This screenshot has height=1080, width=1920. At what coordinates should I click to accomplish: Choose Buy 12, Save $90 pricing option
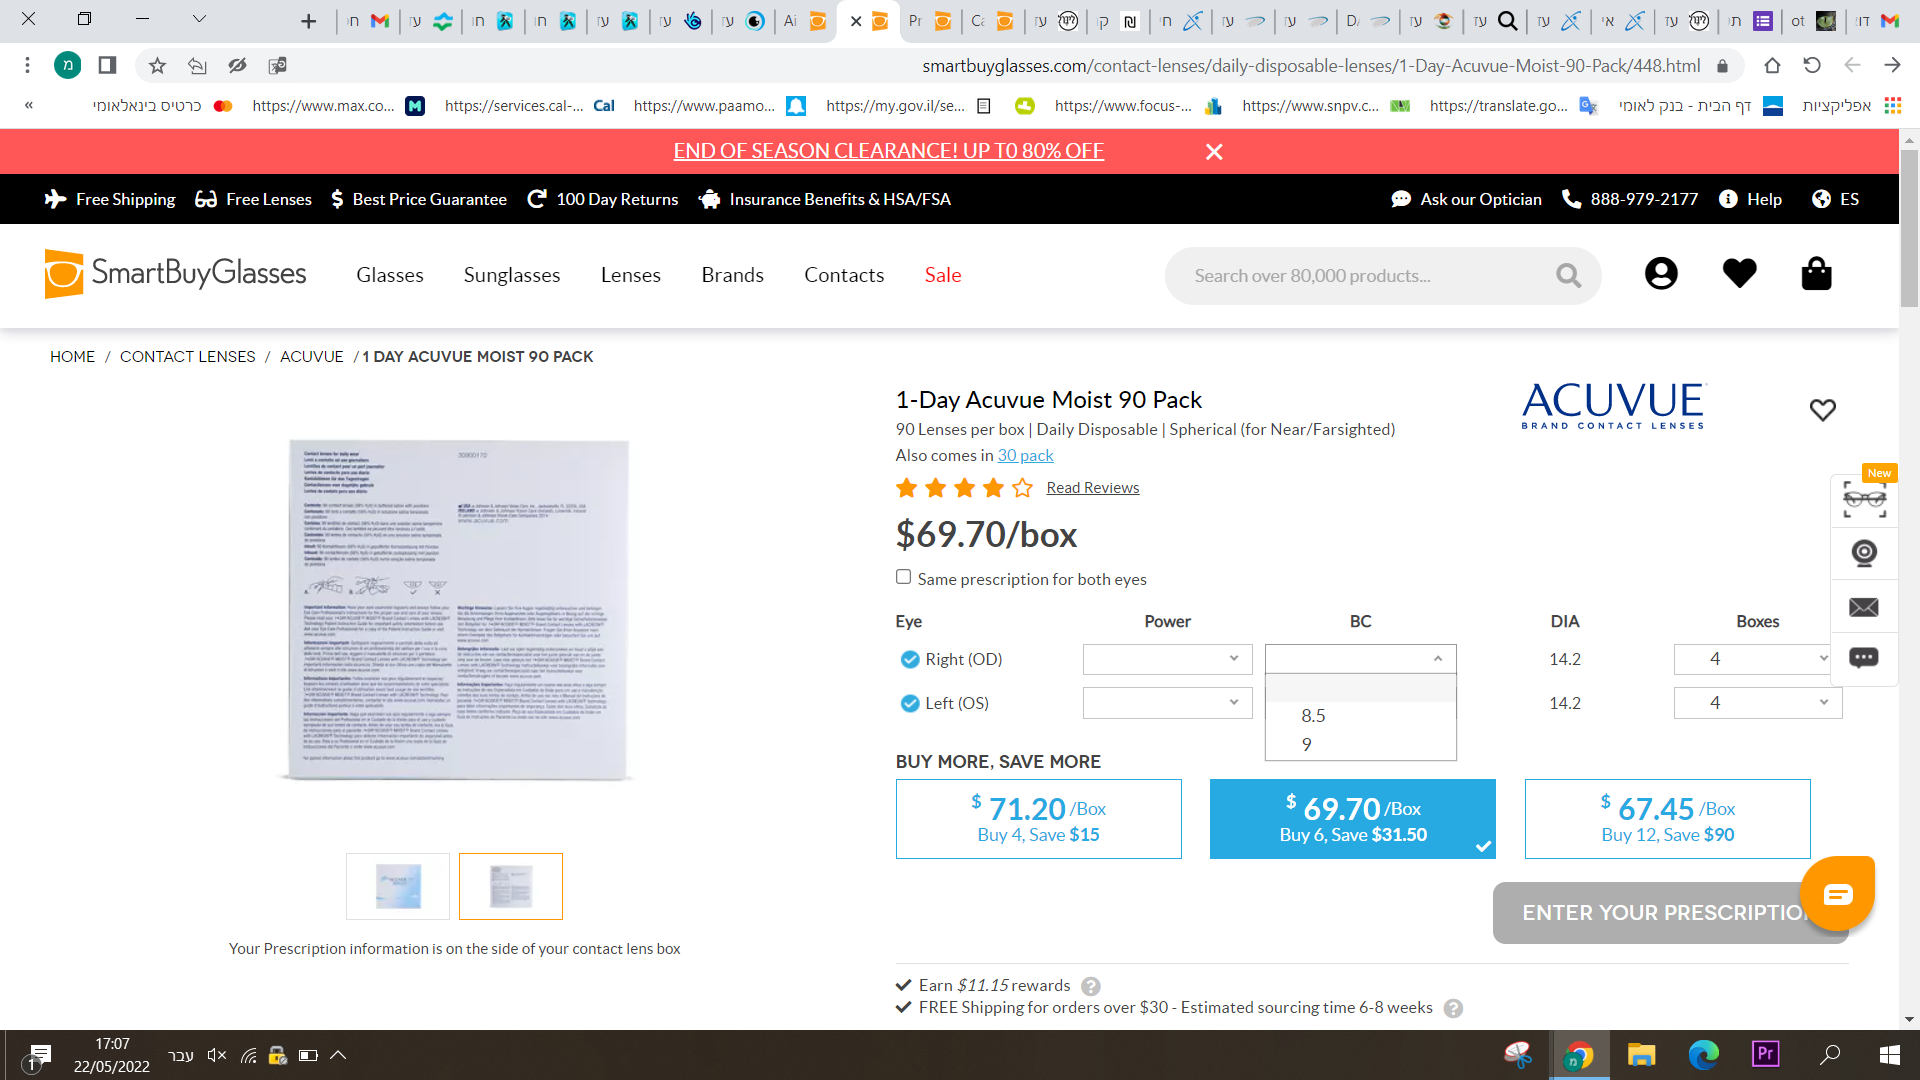[x=1667, y=819]
